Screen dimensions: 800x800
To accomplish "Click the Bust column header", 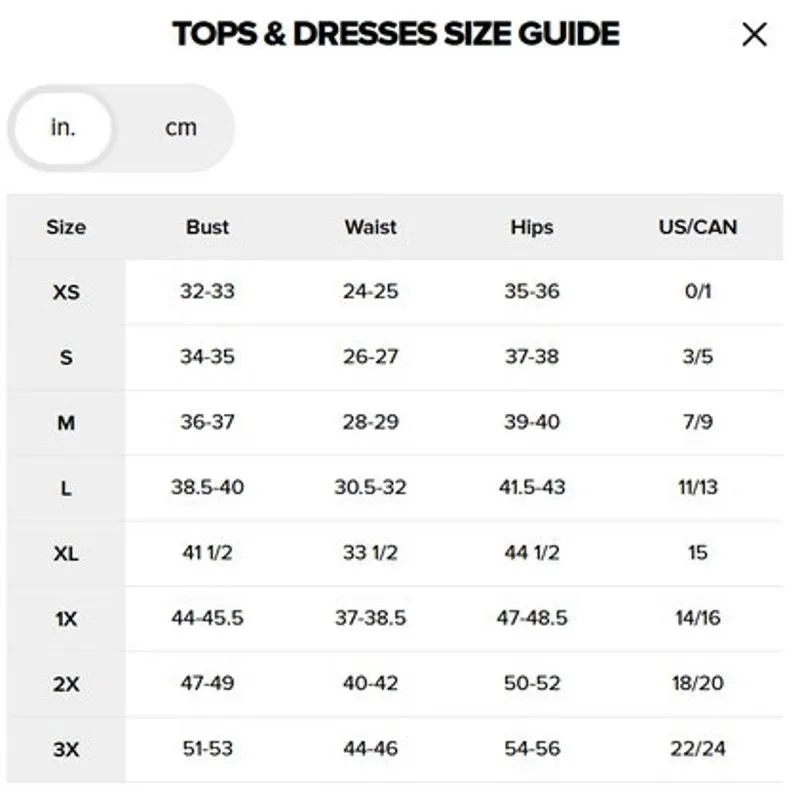I will click(207, 227).
